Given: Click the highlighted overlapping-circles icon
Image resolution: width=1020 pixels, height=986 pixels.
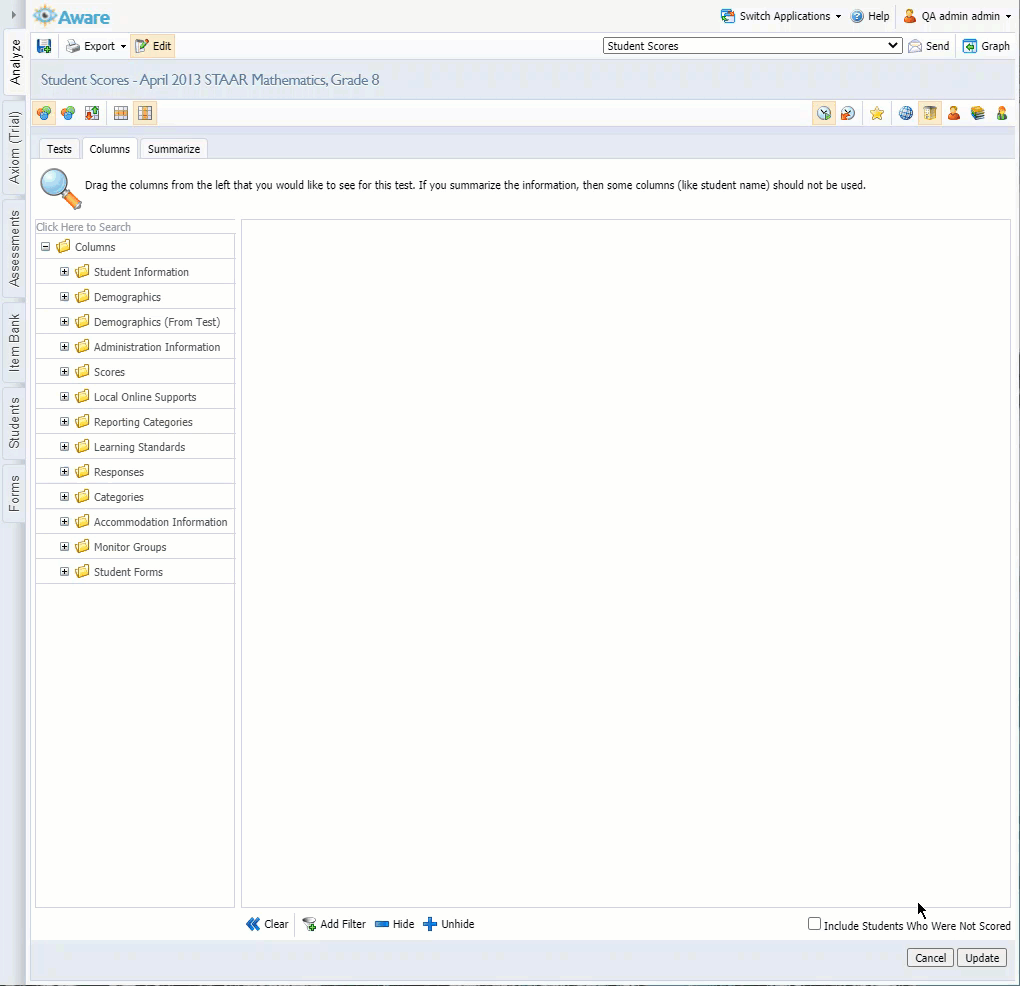Looking at the screenshot, I should 44,113.
